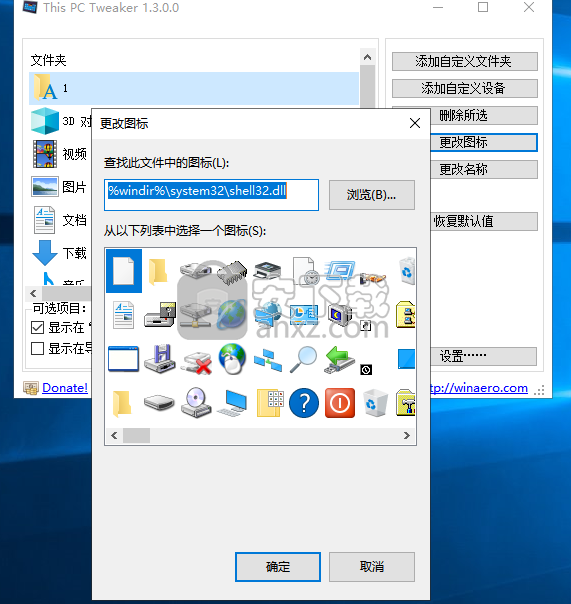Select the 图片 folder item

click(60, 187)
